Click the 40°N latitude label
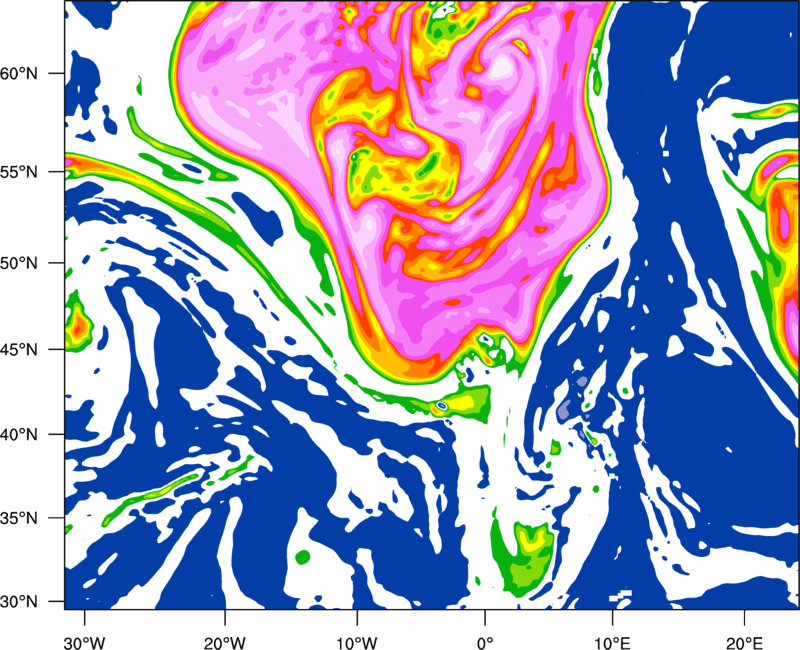Image resolution: width=800 pixels, height=650 pixels. click(19, 435)
